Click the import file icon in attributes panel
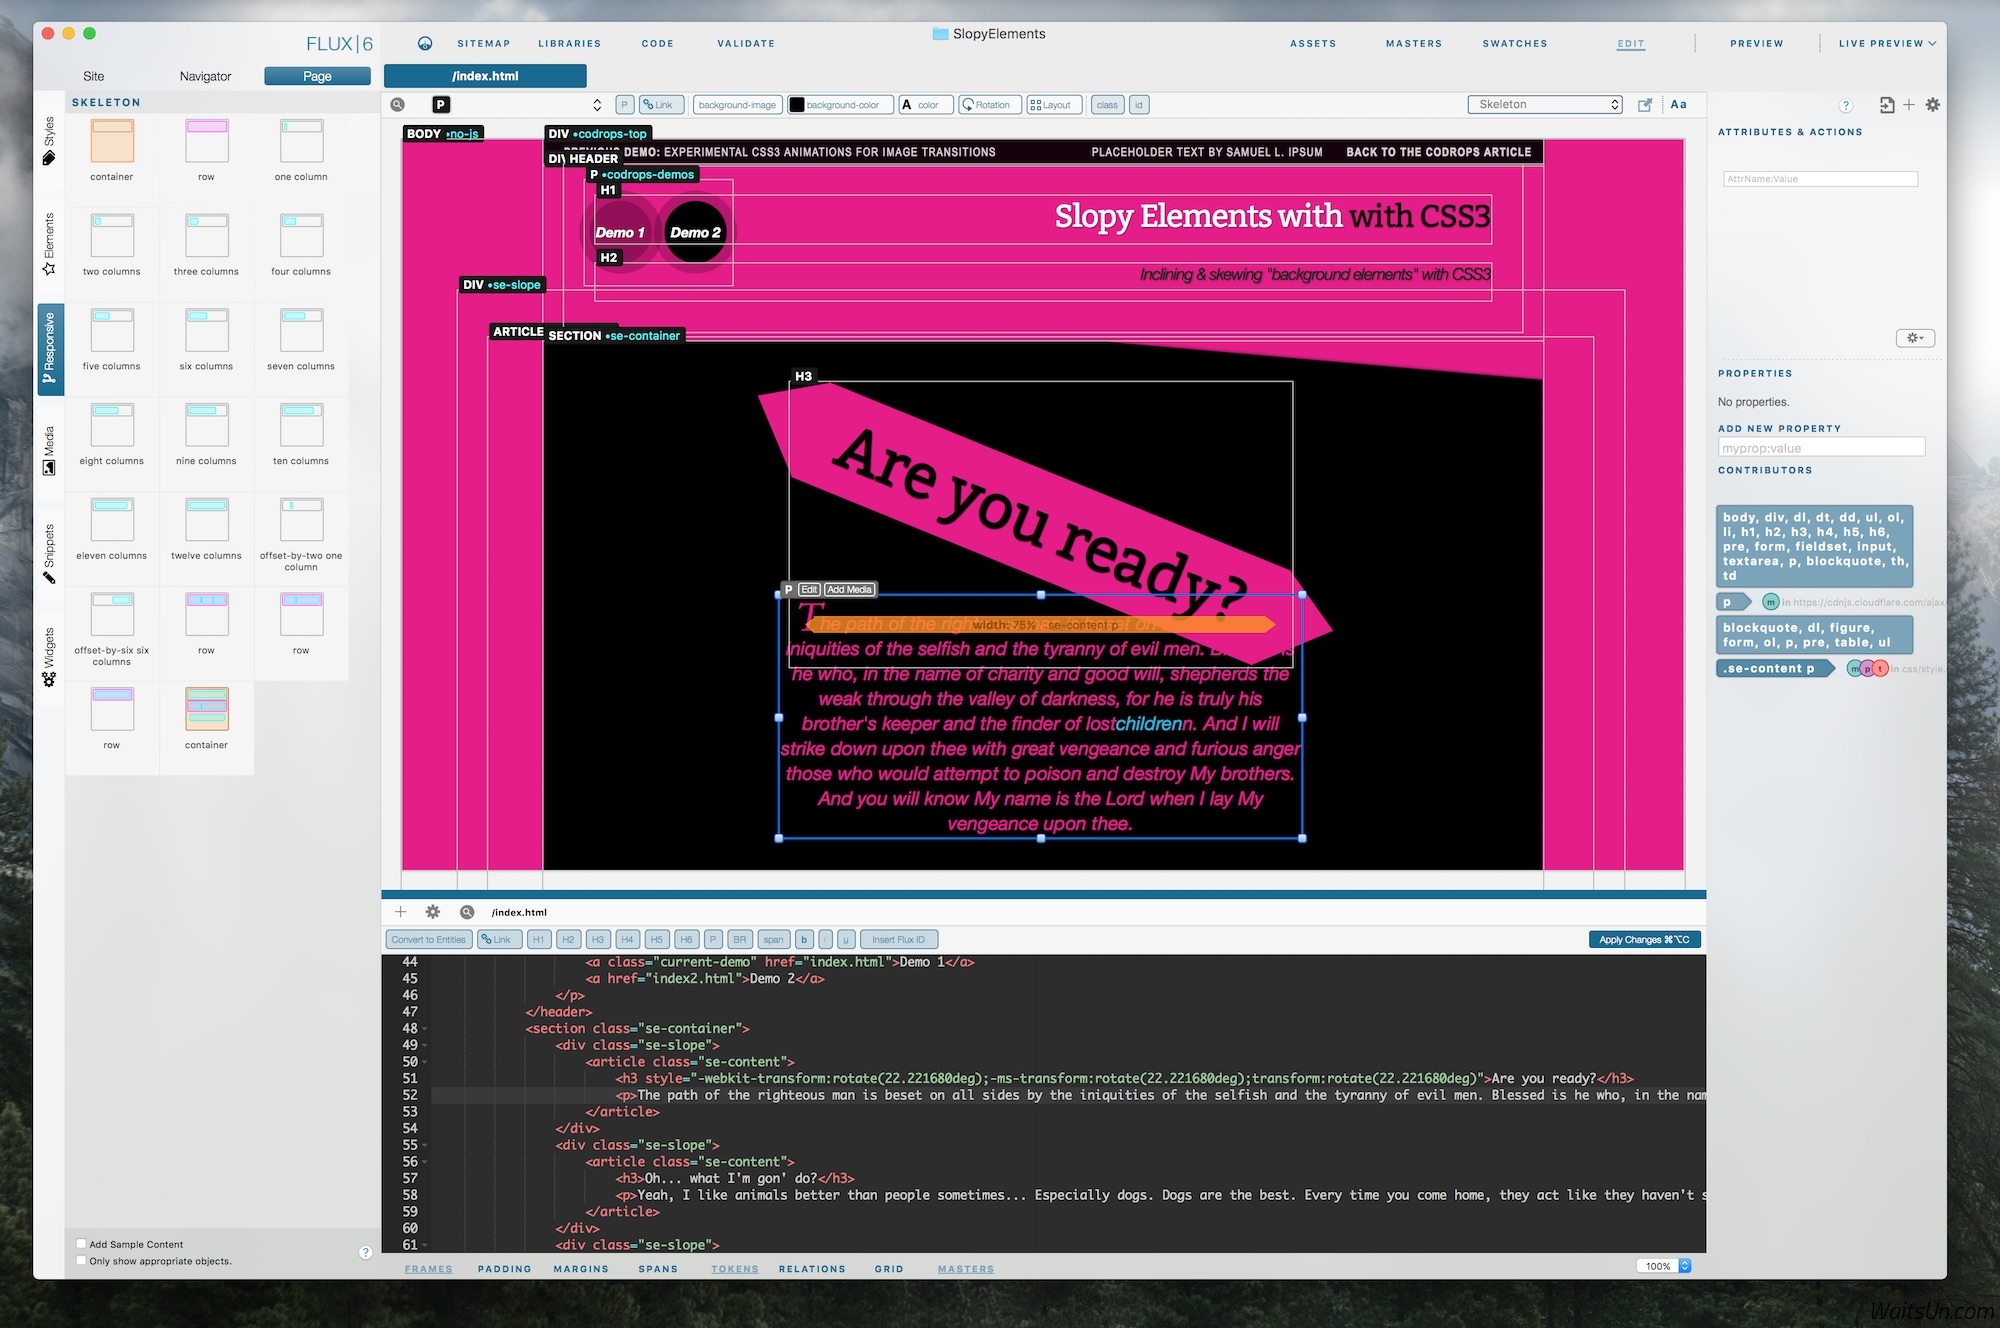This screenshot has width=2000, height=1328. [1886, 105]
